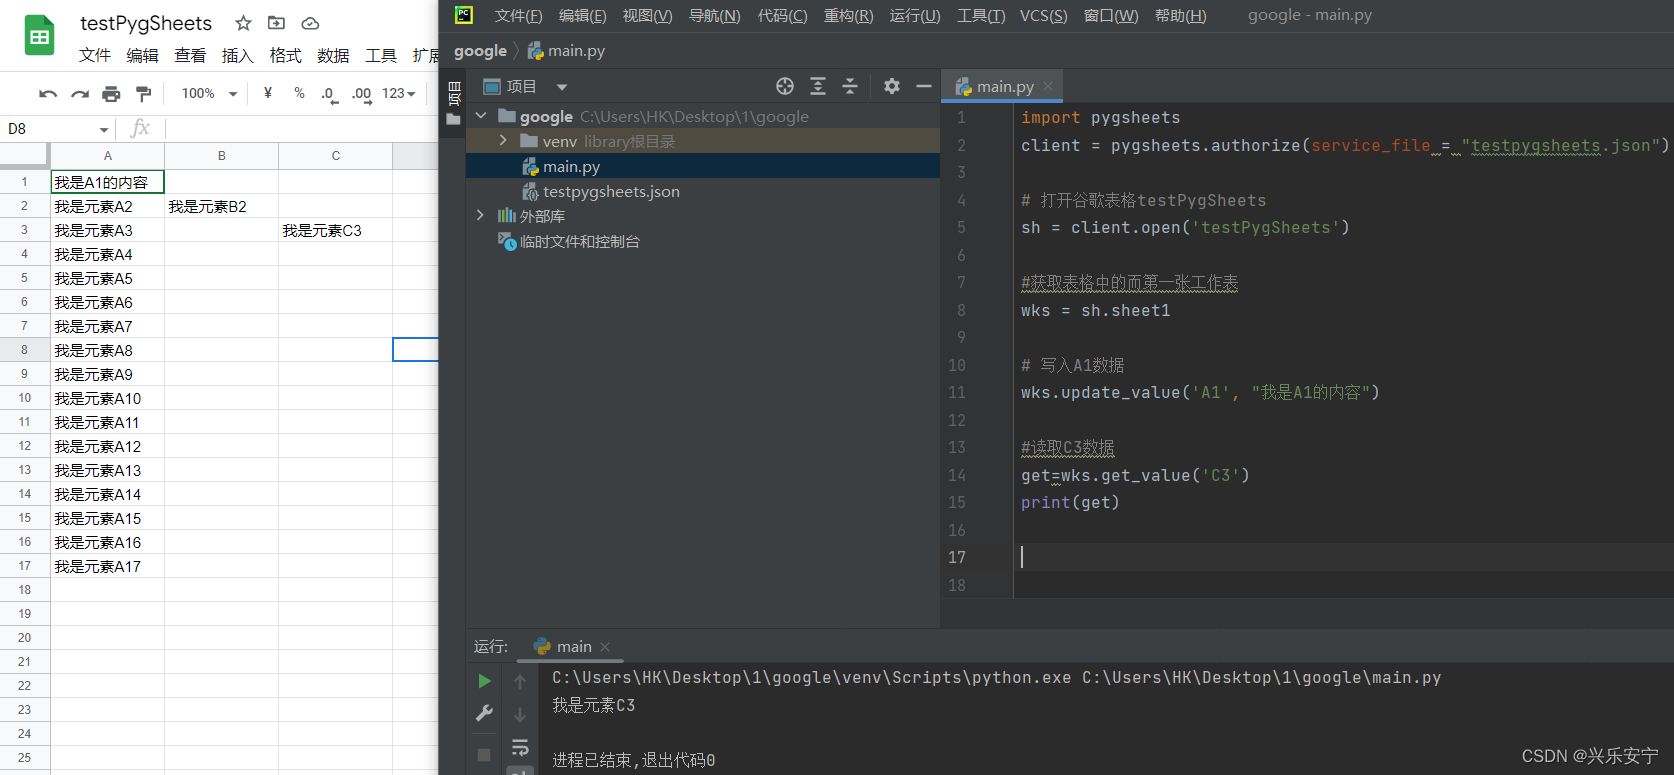Select cell containing 我是A1的内容
The height and width of the screenshot is (775, 1674).
point(107,182)
